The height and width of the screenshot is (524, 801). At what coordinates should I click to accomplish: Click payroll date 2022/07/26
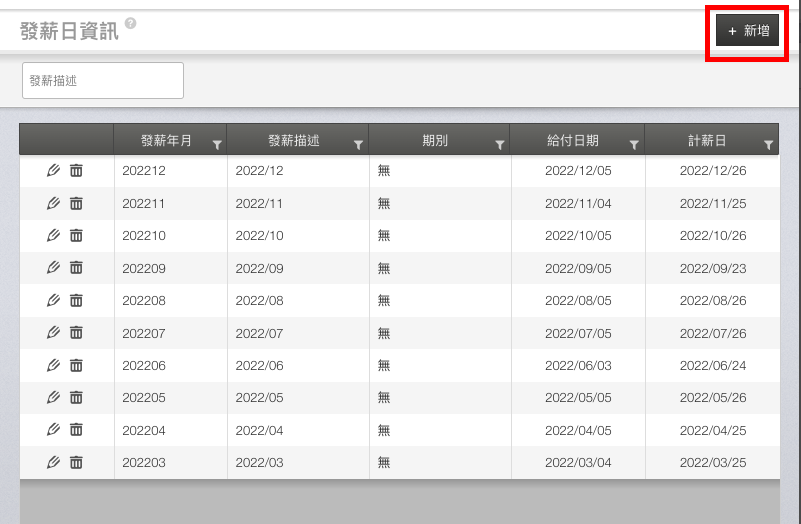[713, 333]
